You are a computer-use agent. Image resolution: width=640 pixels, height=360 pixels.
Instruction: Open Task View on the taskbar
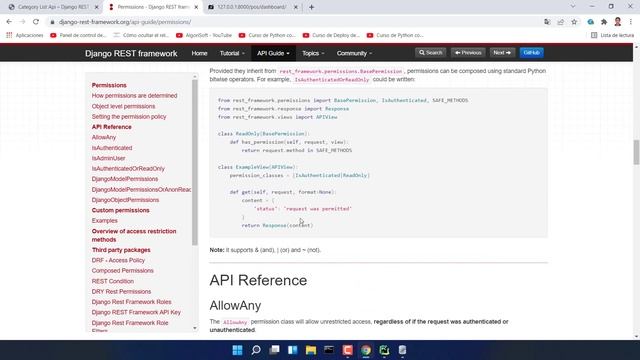click(274, 350)
